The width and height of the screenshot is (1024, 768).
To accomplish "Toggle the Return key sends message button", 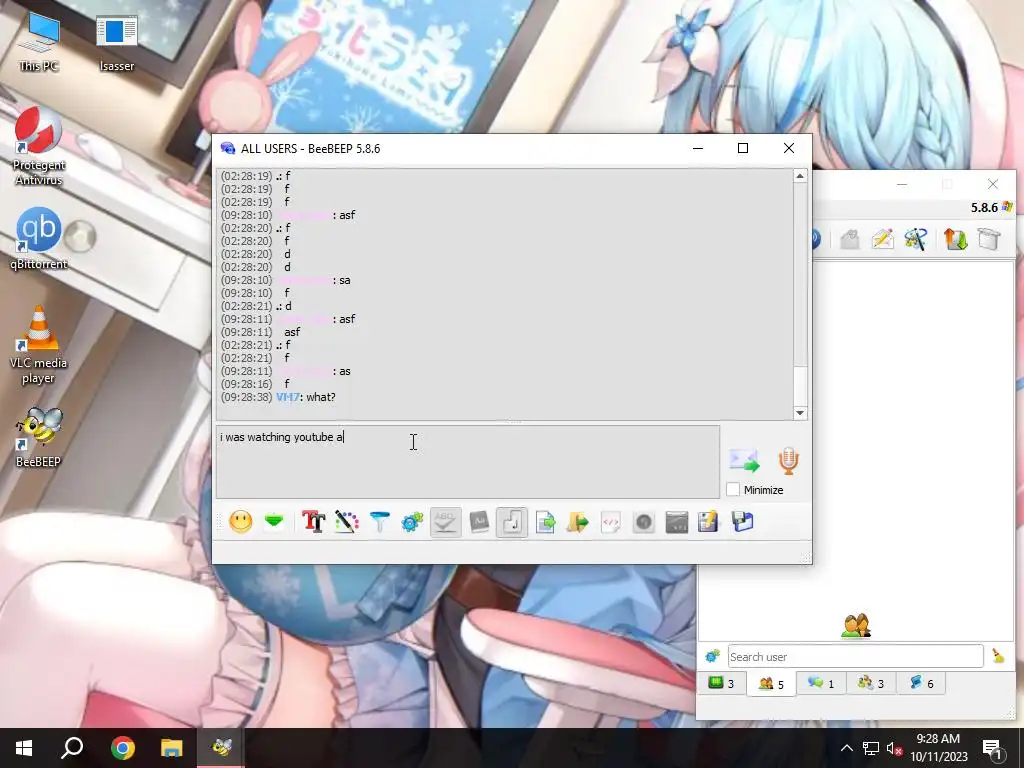I will point(512,522).
